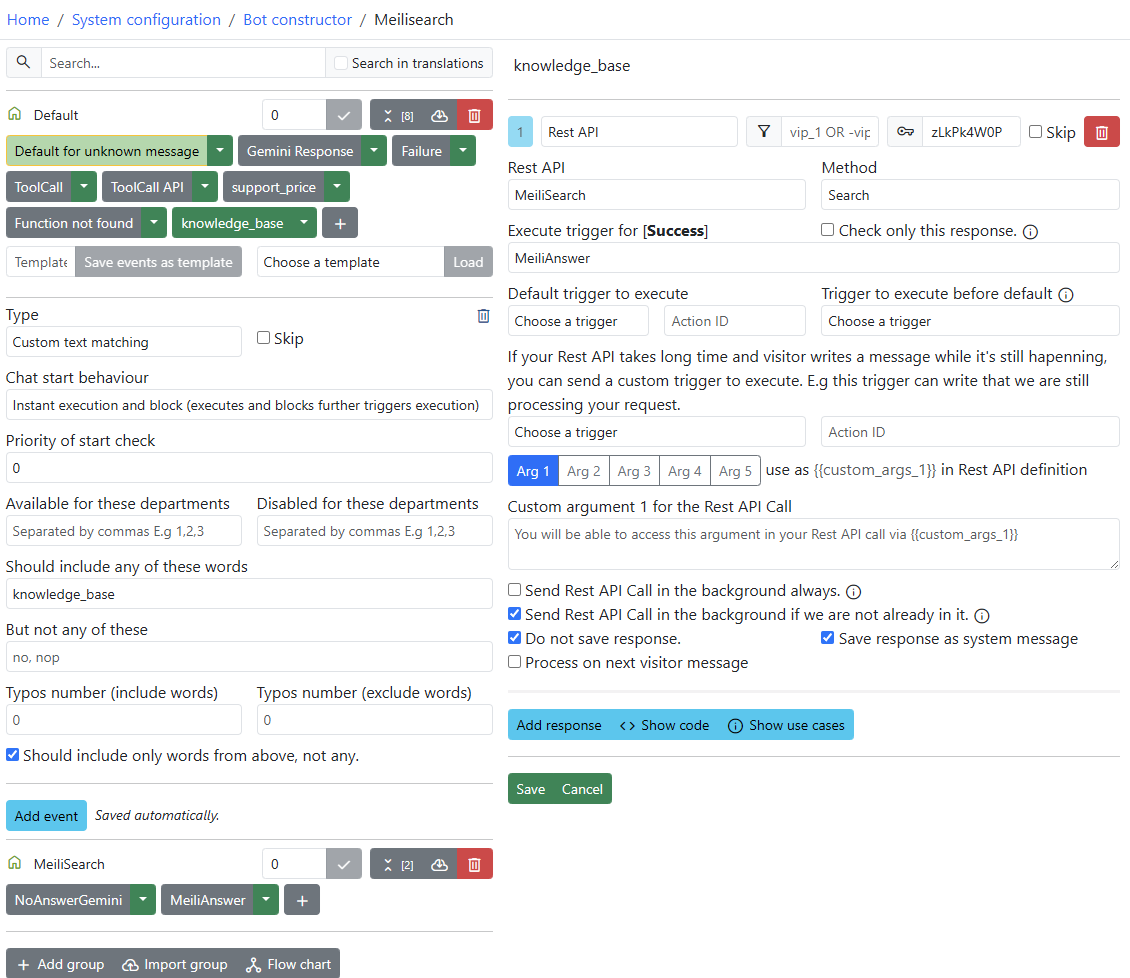Show use cases for this trigger
This screenshot has width=1130, height=978.
click(786, 726)
